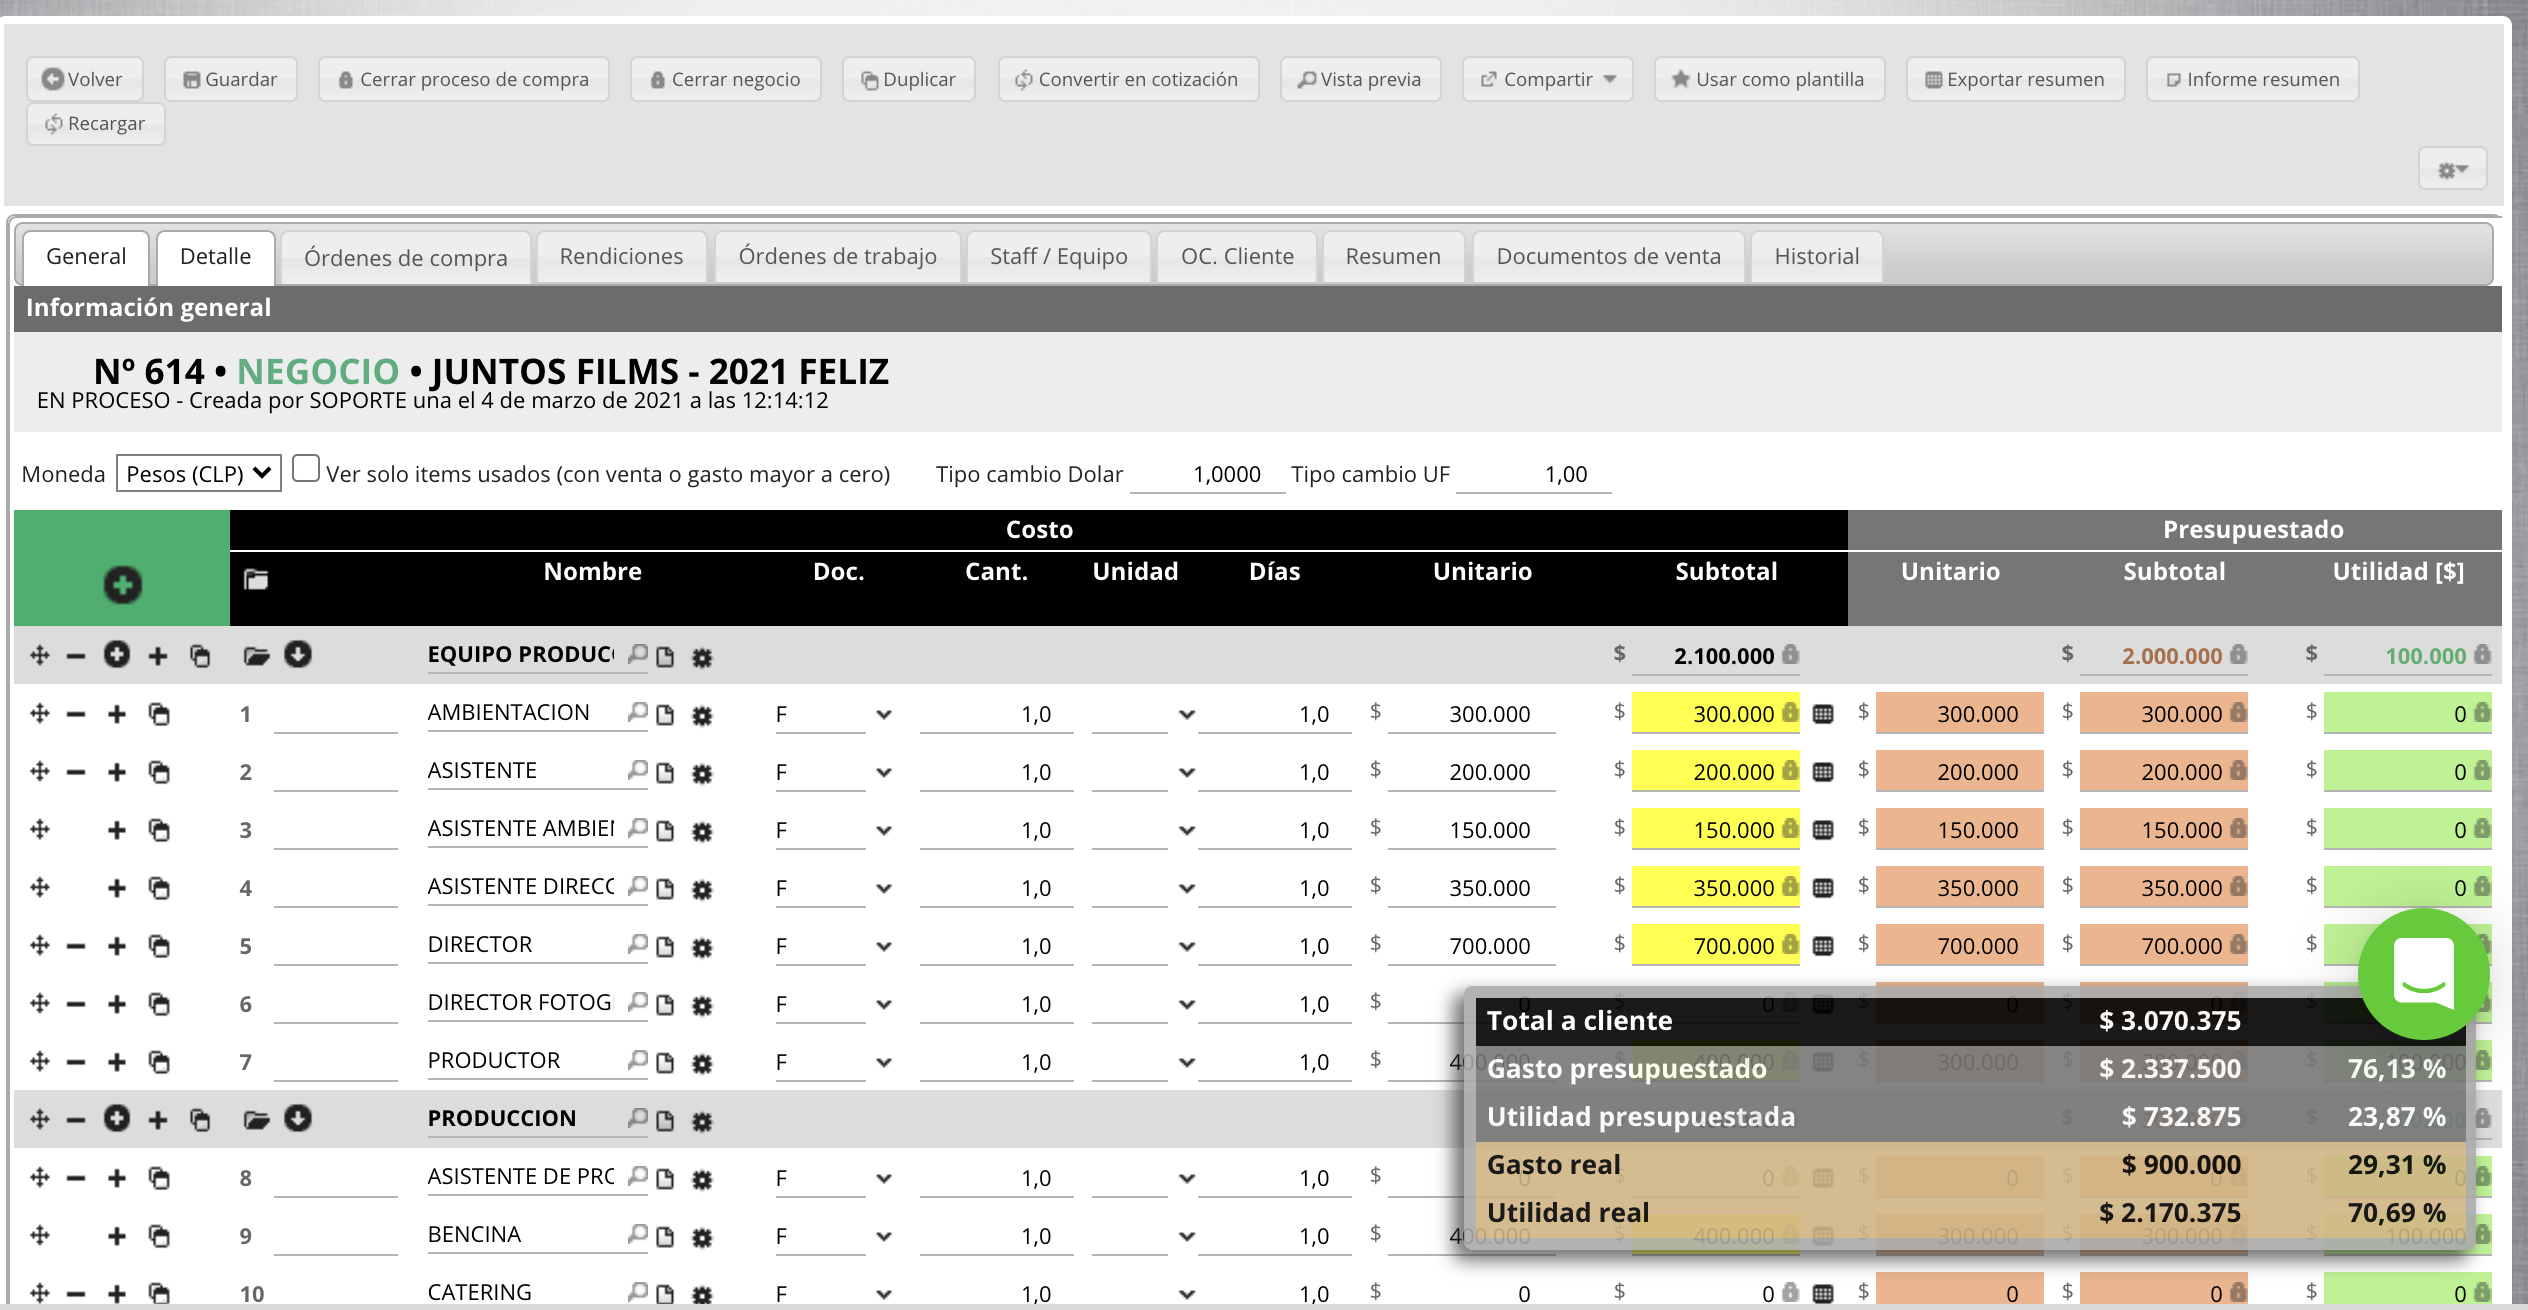Screen dimensions: 2528x1310
Task: Open the search magnifier icon for AMBIENTACION
Action: pos(637,713)
